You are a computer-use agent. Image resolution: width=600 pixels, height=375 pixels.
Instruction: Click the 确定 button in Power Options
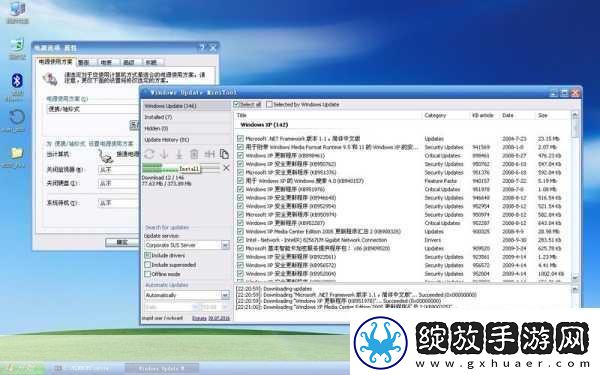coord(122,242)
